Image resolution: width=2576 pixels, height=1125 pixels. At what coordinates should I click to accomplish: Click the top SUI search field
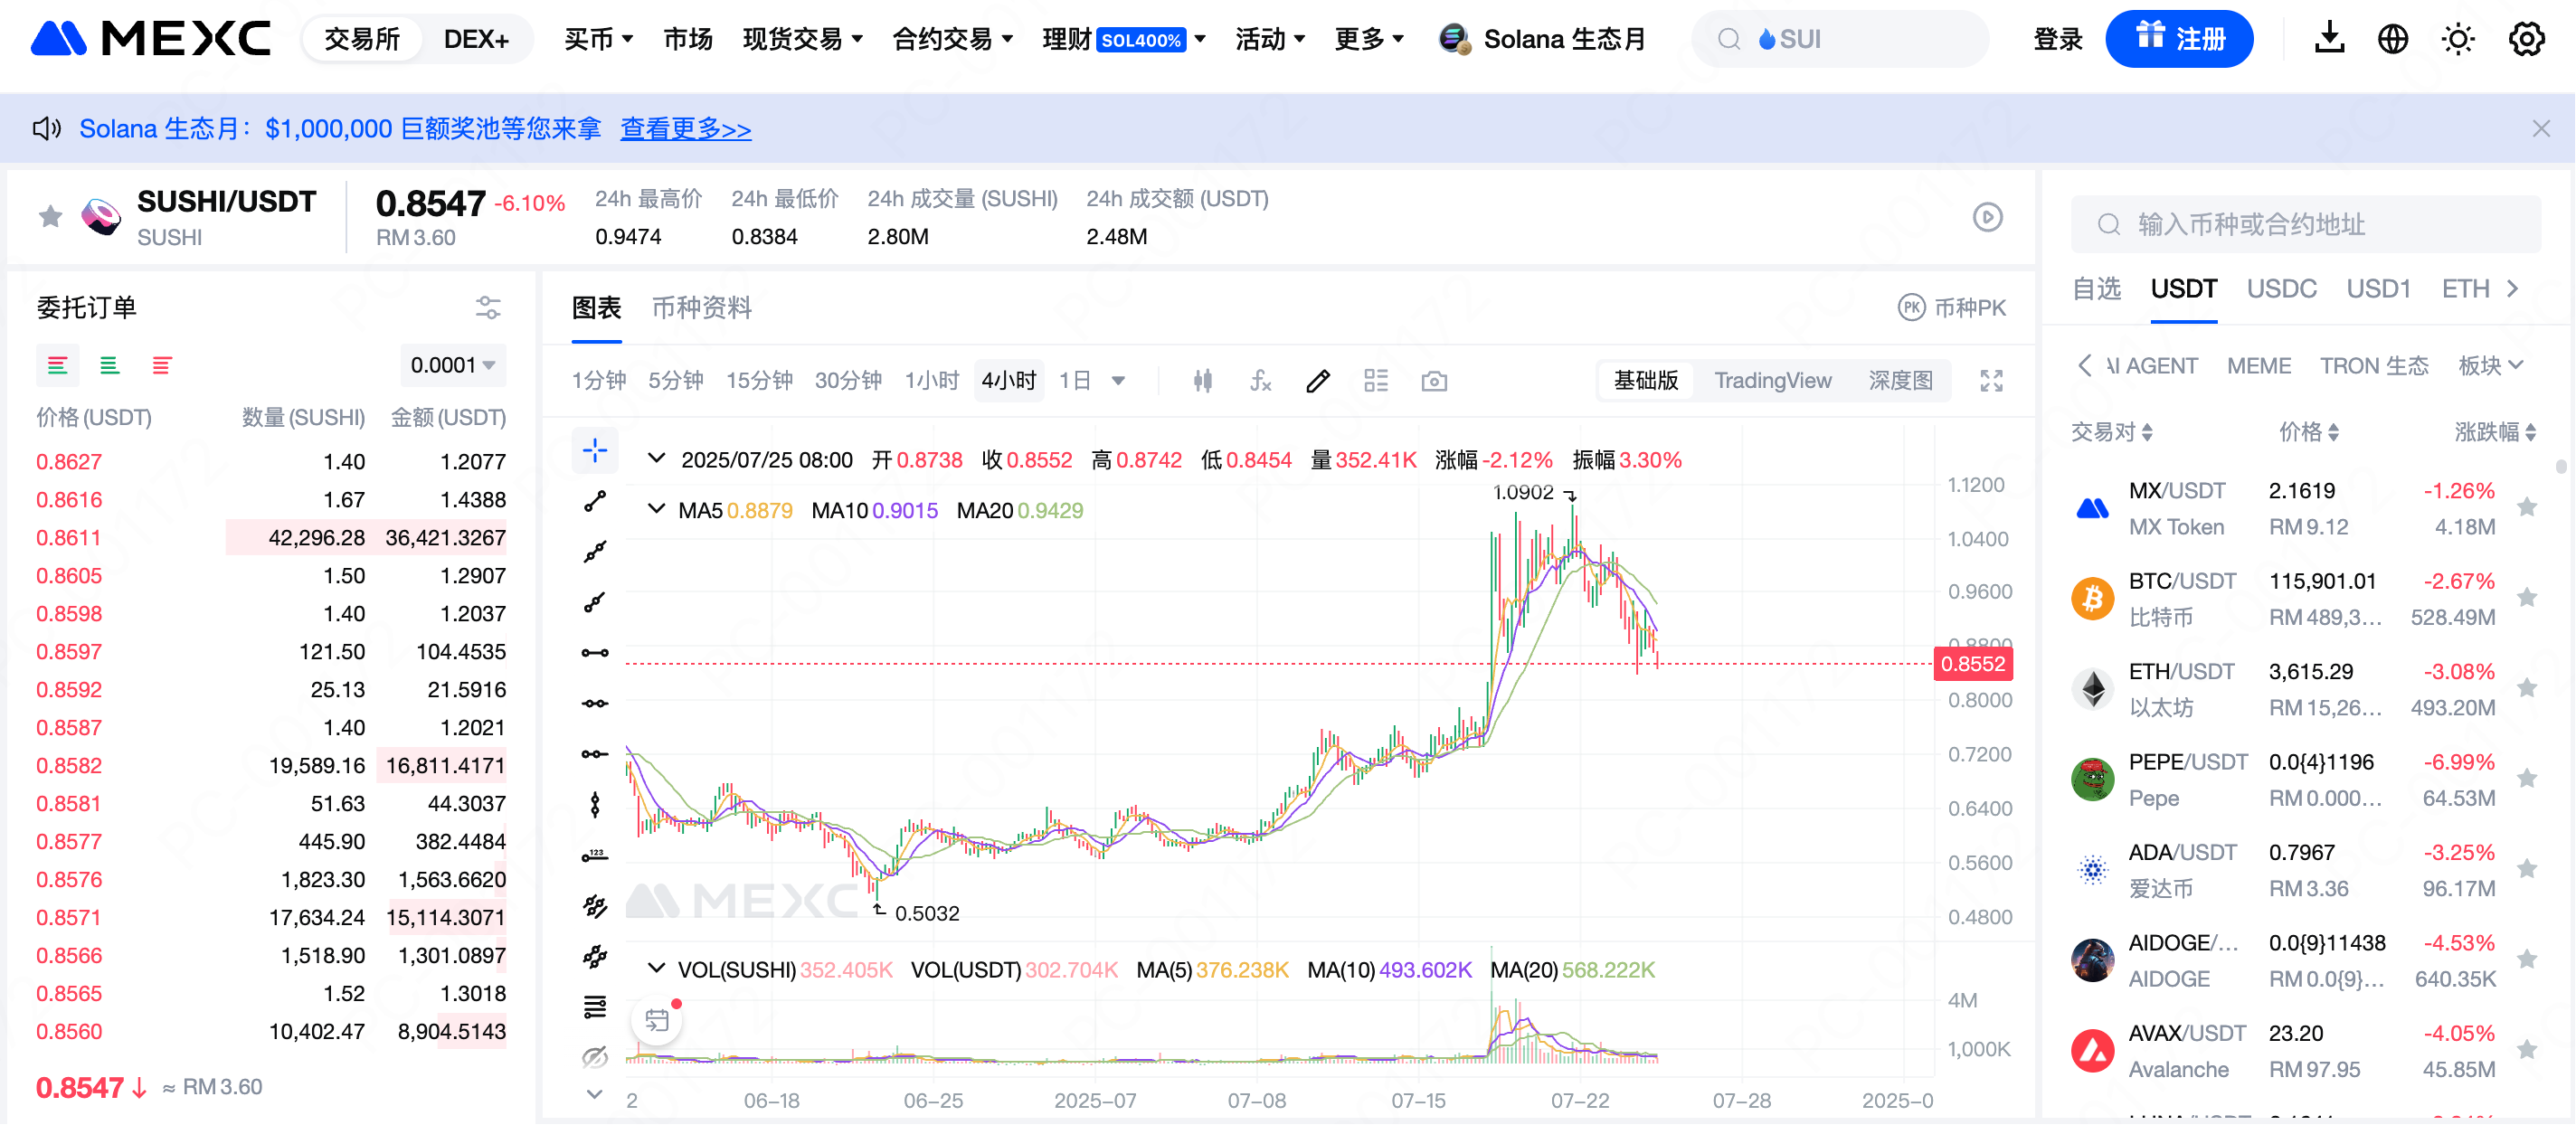pyautogui.click(x=1840, y=39)
